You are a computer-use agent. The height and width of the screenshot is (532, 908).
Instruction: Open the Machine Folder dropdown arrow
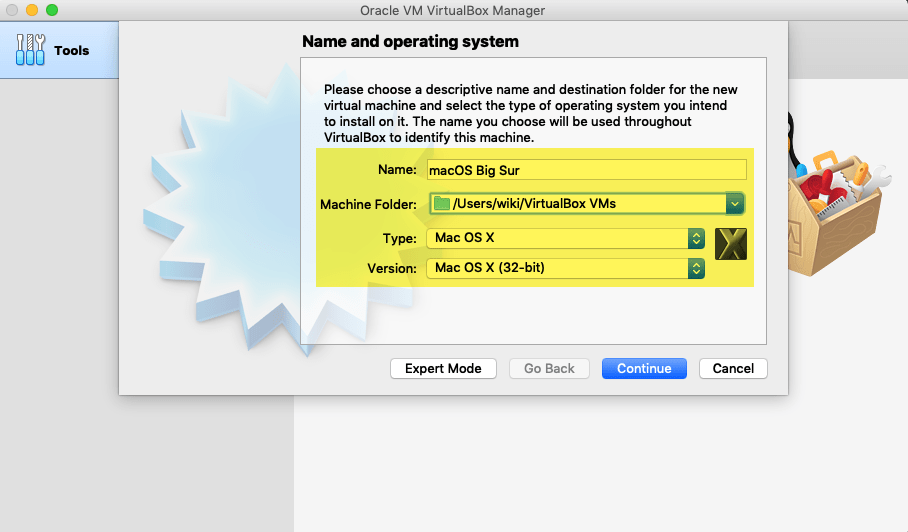pos(734,204)
